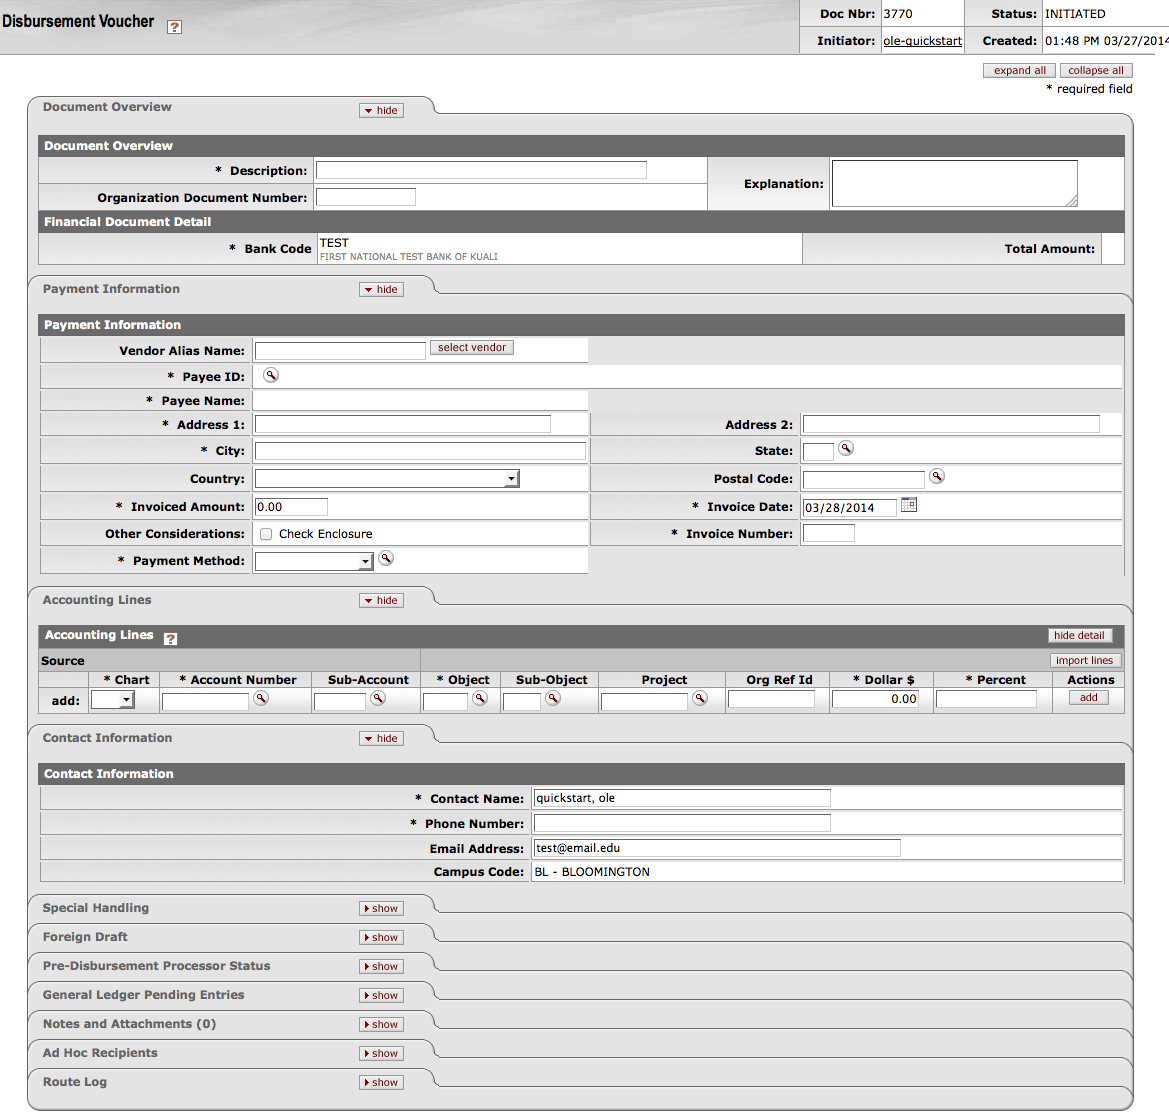
Task: Open Sub-Account lookup magnifier
Action: point(378,698)
